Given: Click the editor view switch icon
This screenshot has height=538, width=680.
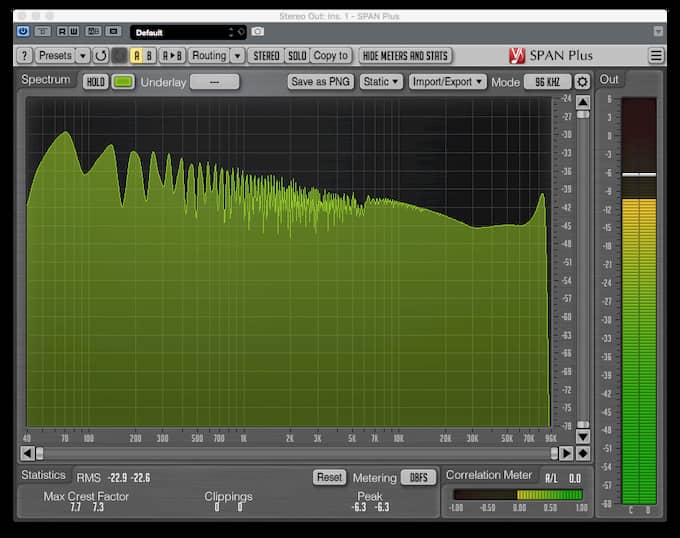Looking at the screenshot, I should 93,31.
